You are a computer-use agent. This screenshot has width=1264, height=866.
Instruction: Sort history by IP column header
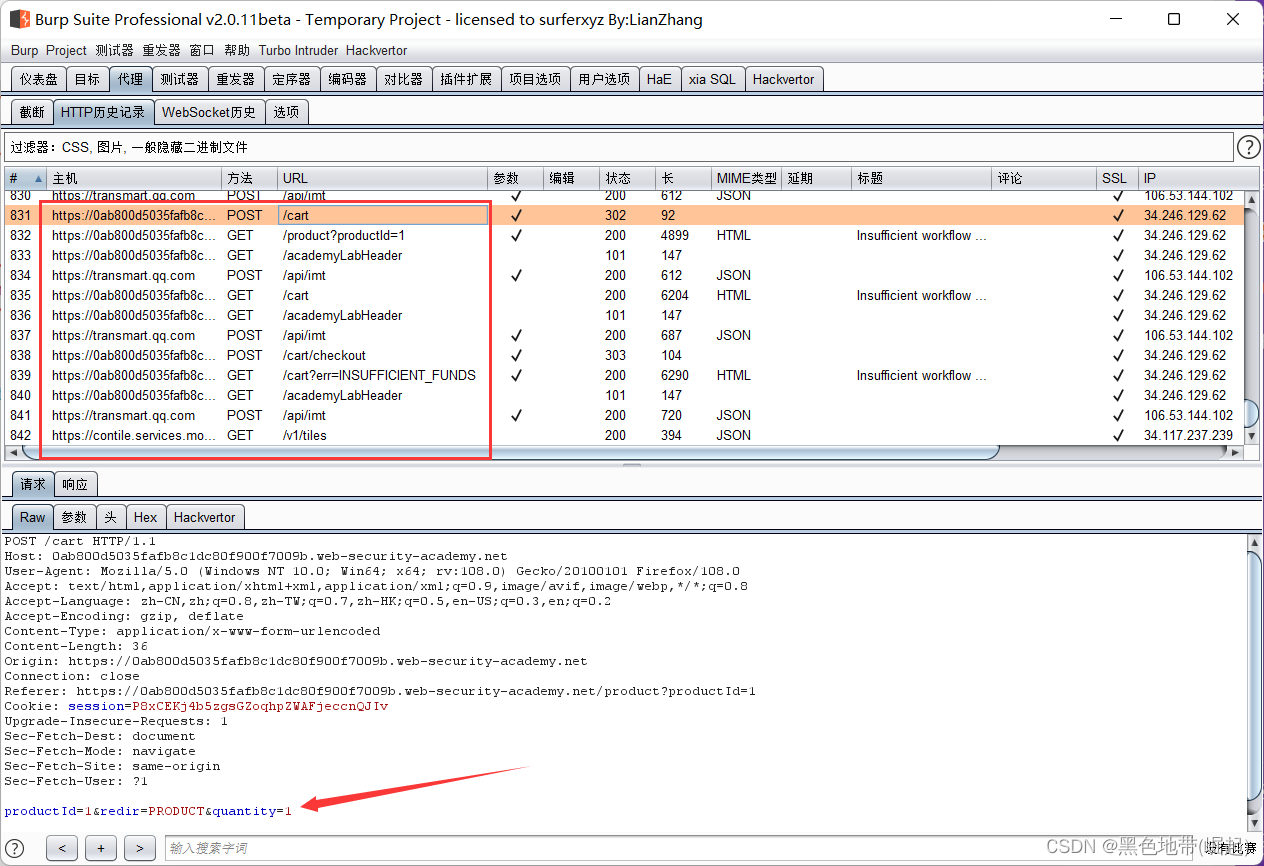click(1190, 178)
